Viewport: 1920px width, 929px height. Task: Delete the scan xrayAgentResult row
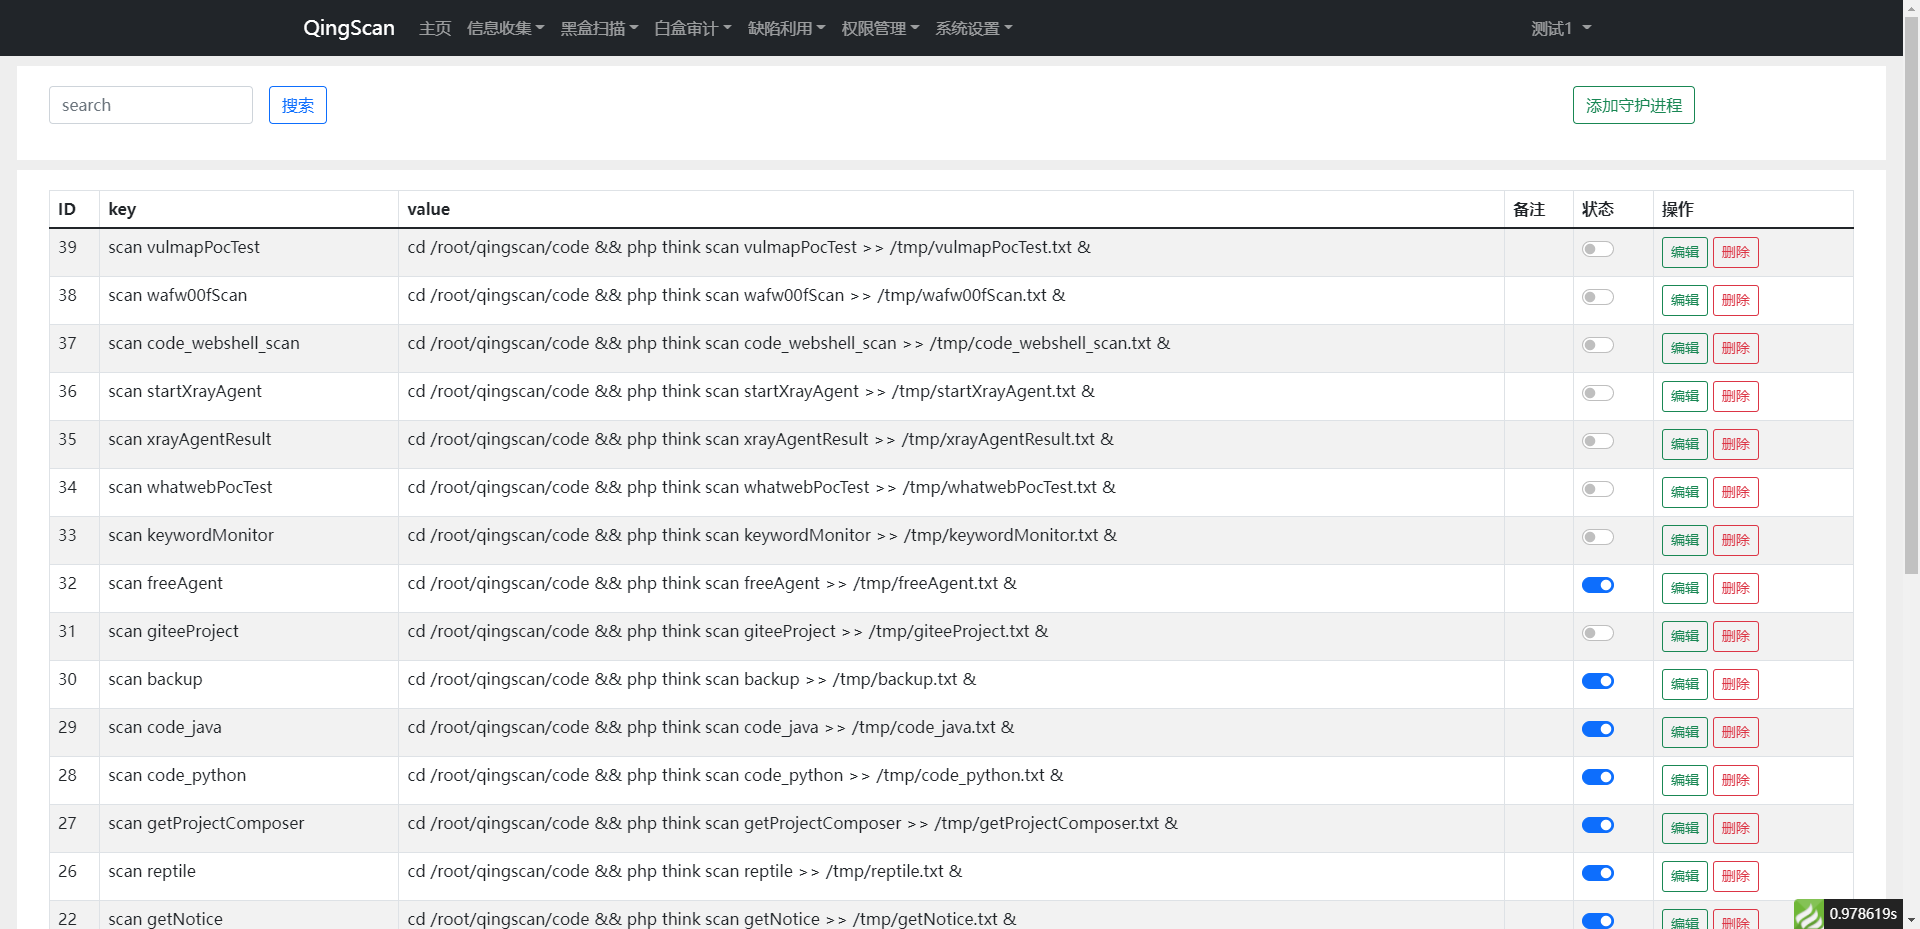[1736, 444]
